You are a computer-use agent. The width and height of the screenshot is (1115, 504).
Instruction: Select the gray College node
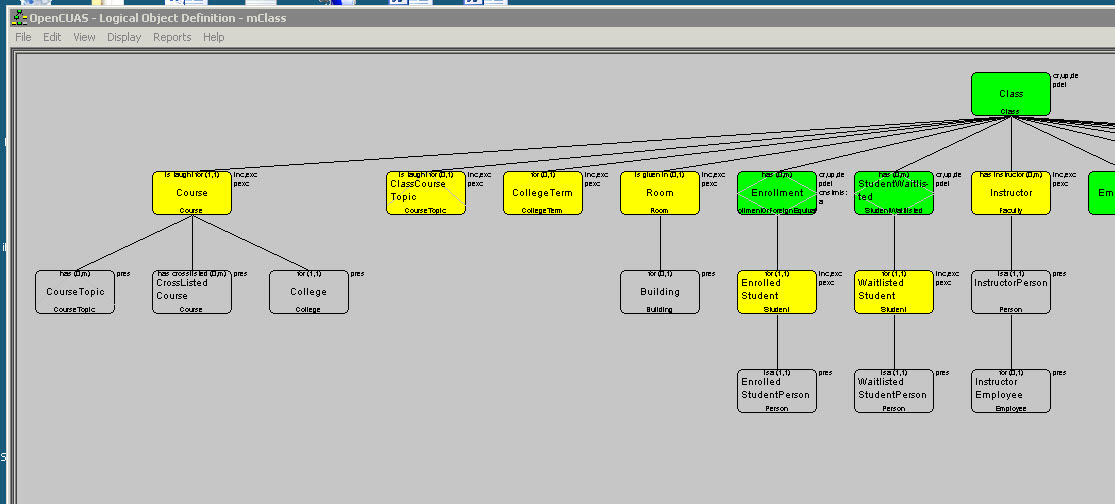[309, 291]
